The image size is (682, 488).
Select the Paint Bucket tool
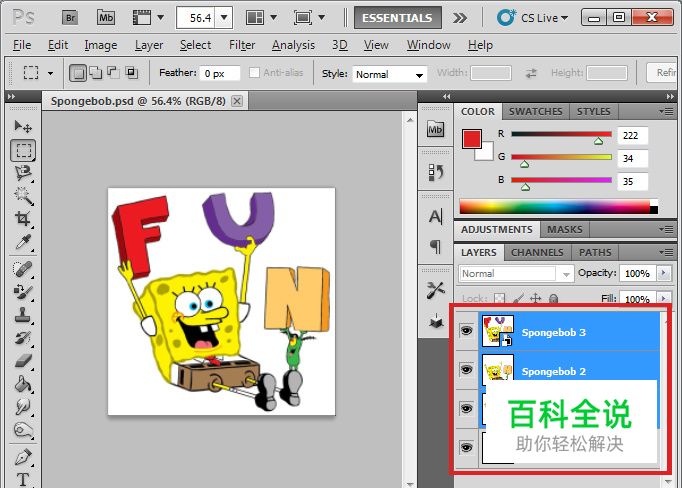[23, 384]
